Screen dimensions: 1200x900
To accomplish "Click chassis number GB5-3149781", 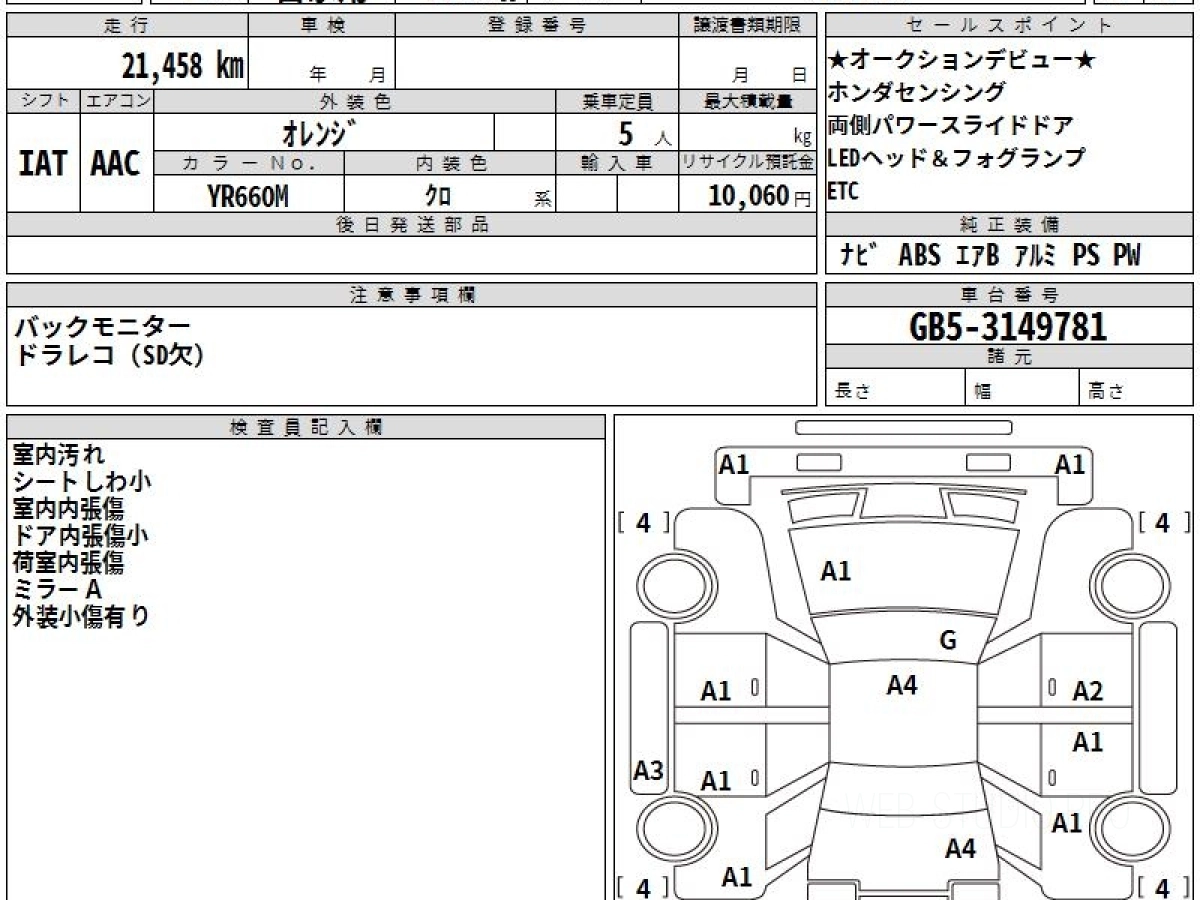I will 1008,326.
